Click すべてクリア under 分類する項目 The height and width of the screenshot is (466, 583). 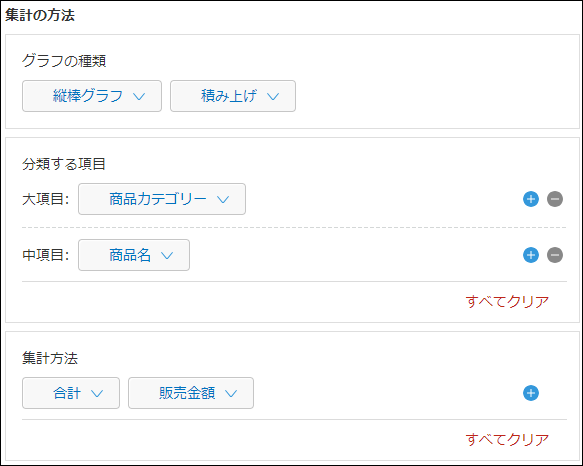(507, 301)
